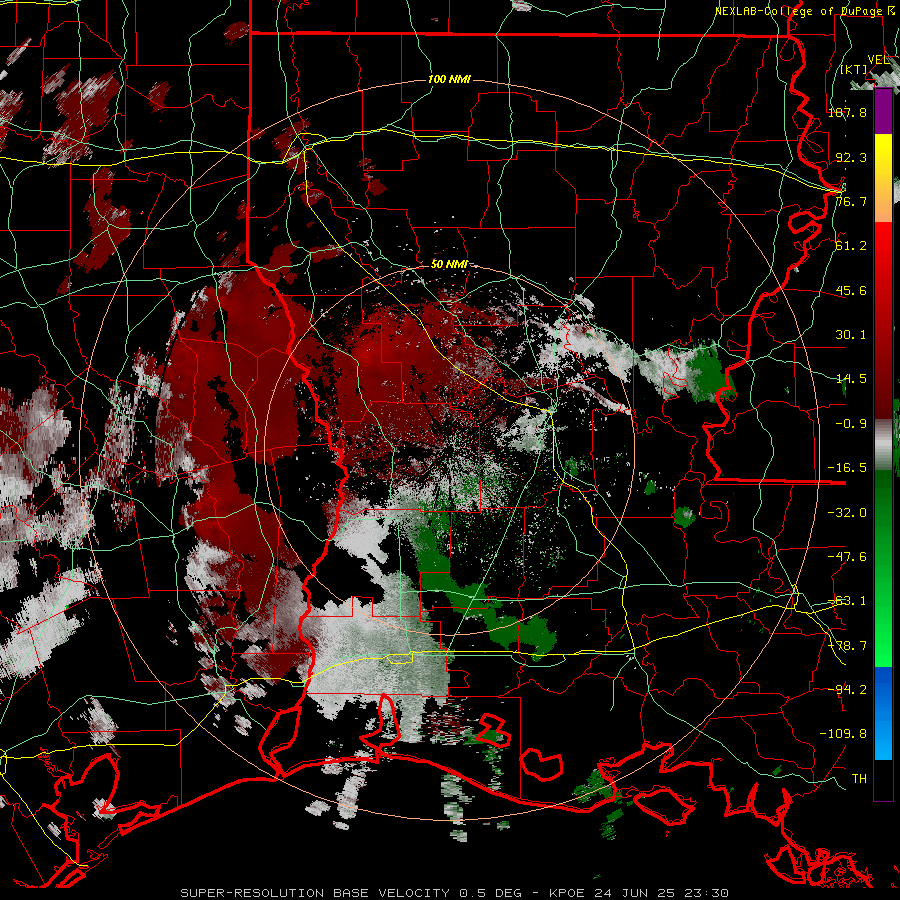The image size is (900, 900).
Task: Select the -47.6 scale value
Action: (847, 557)
